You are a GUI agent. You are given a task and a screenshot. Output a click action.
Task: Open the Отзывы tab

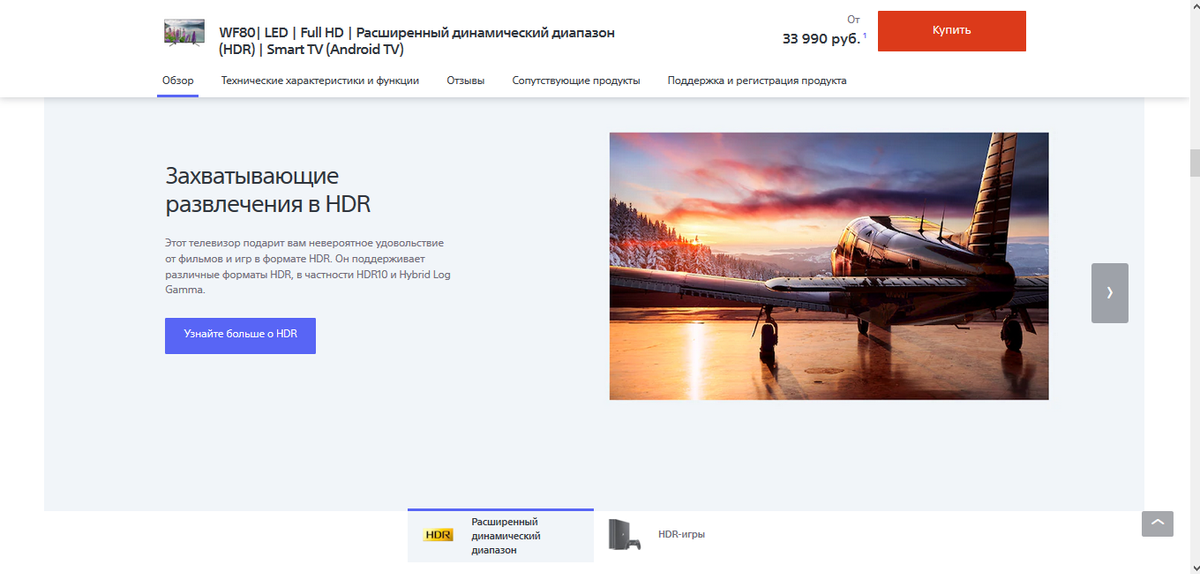(465, 81)
